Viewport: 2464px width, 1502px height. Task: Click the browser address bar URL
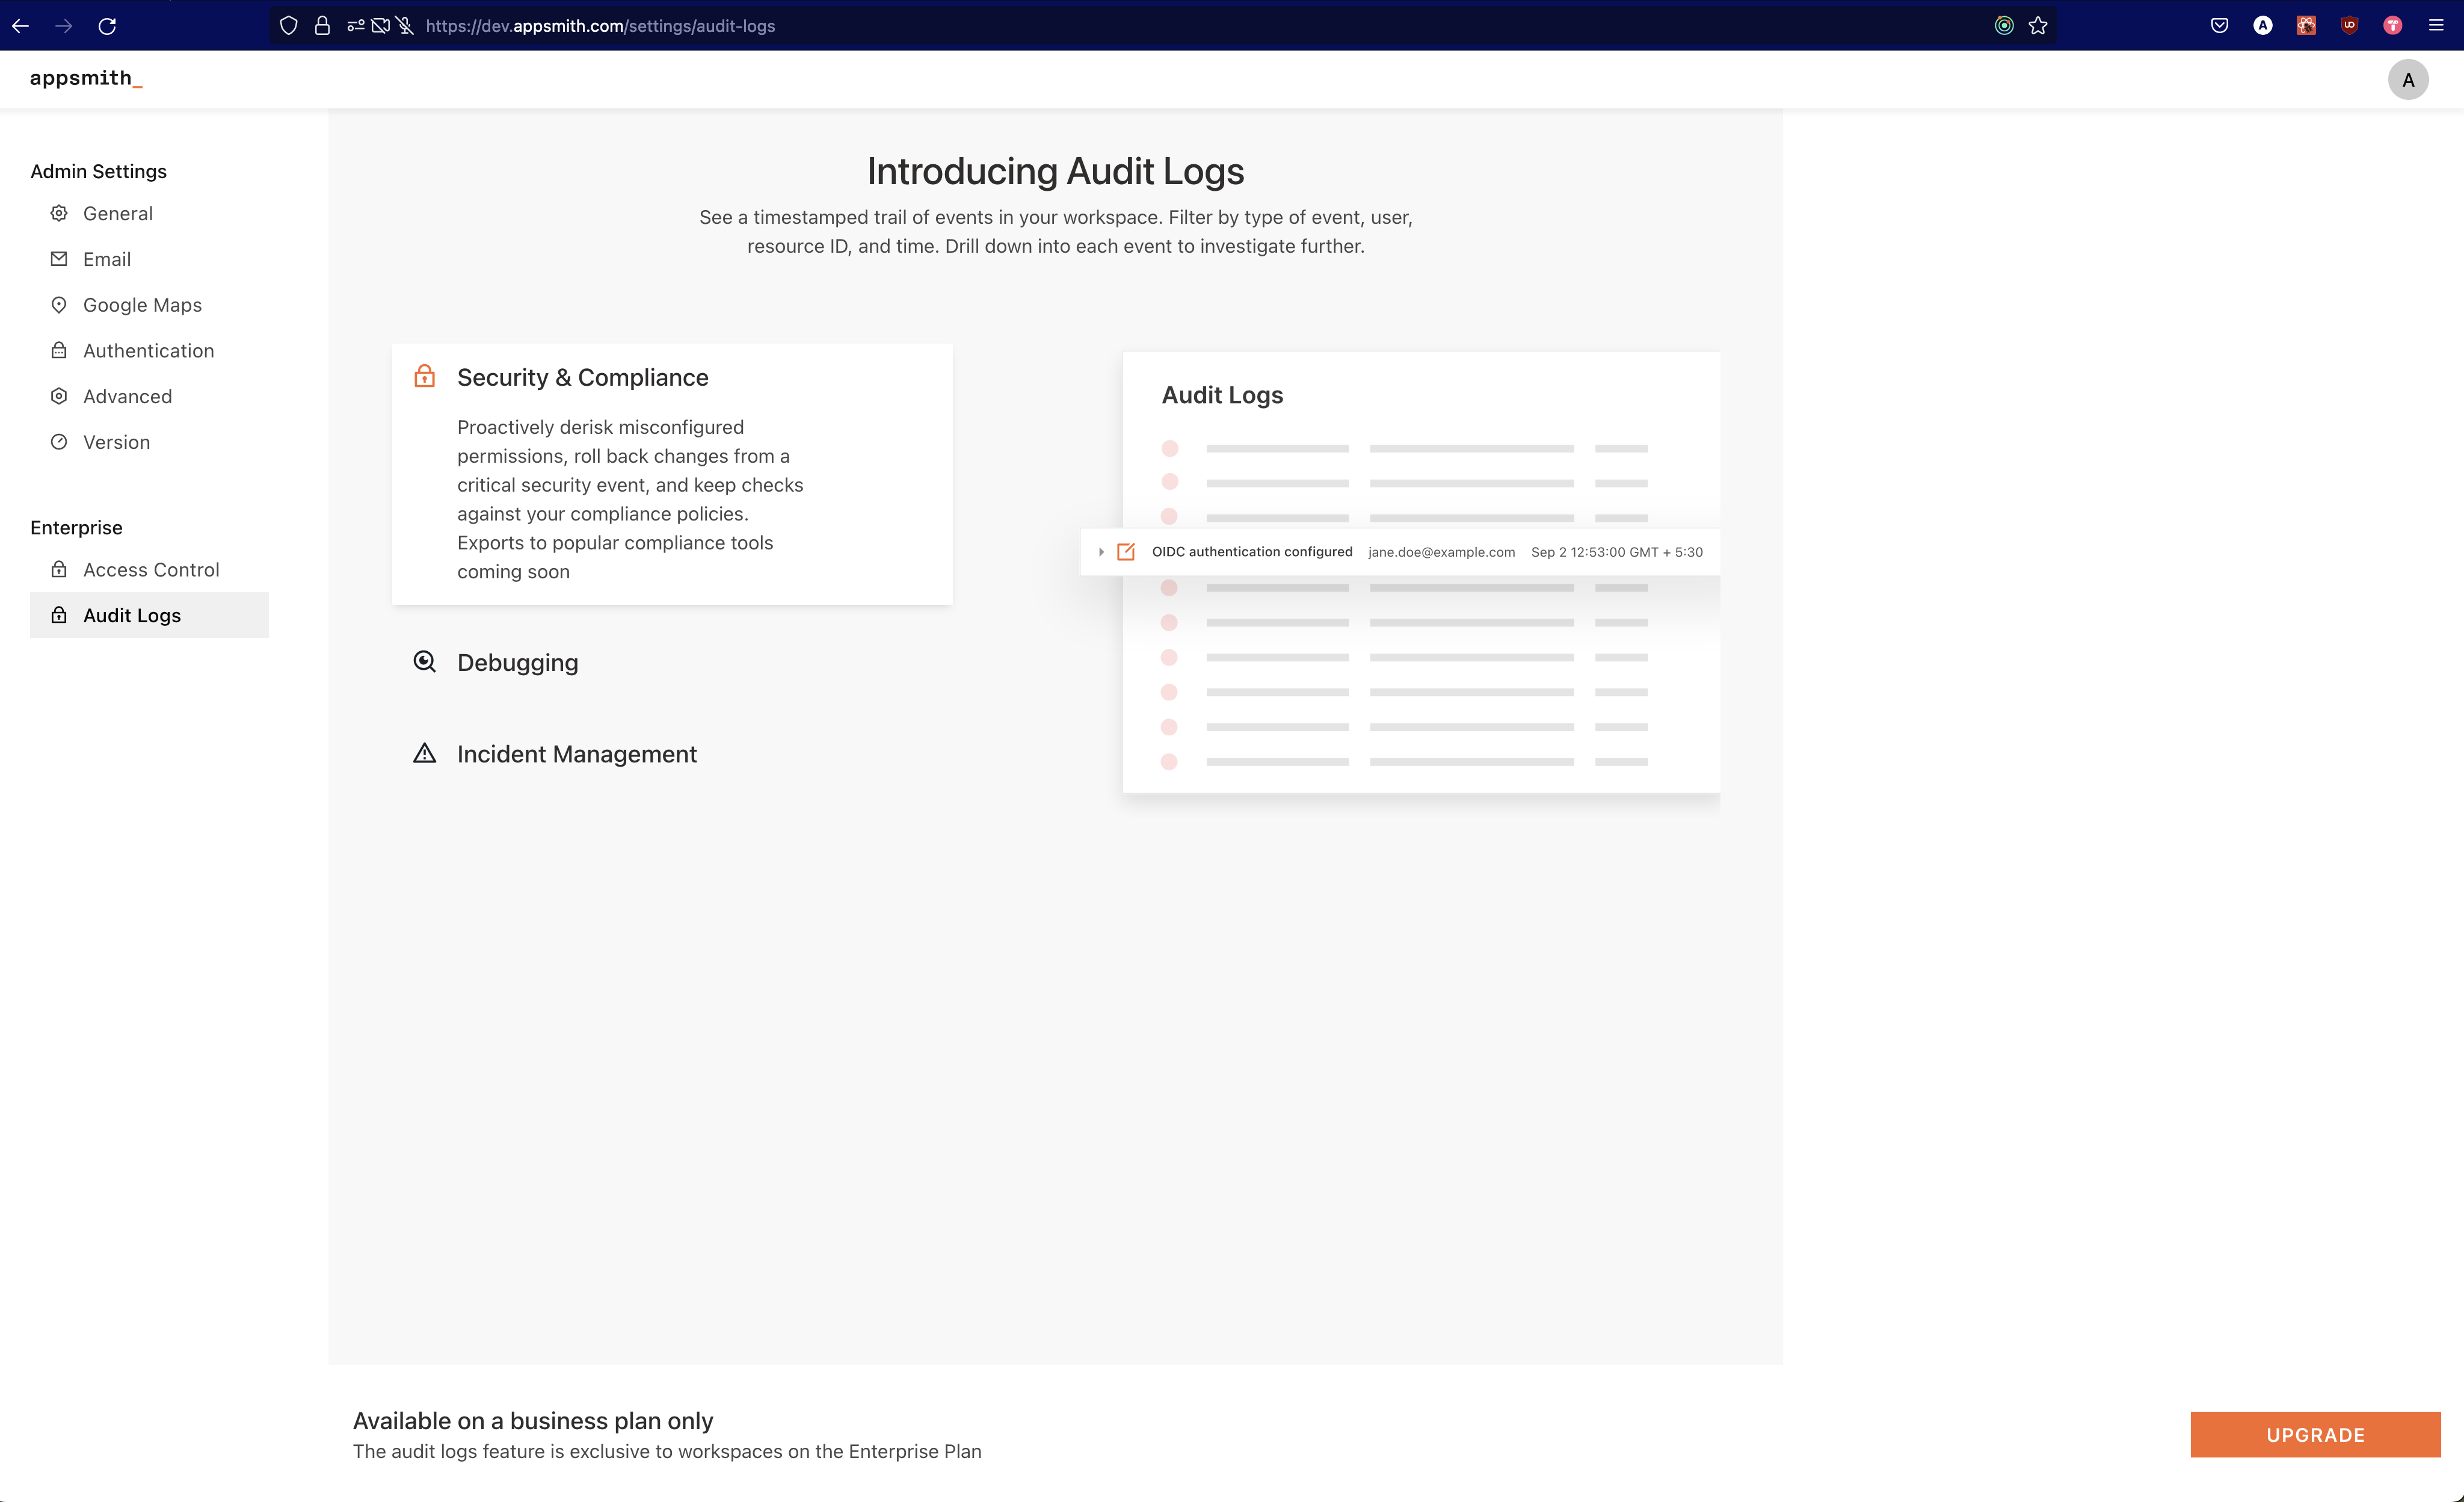(600, 26)
